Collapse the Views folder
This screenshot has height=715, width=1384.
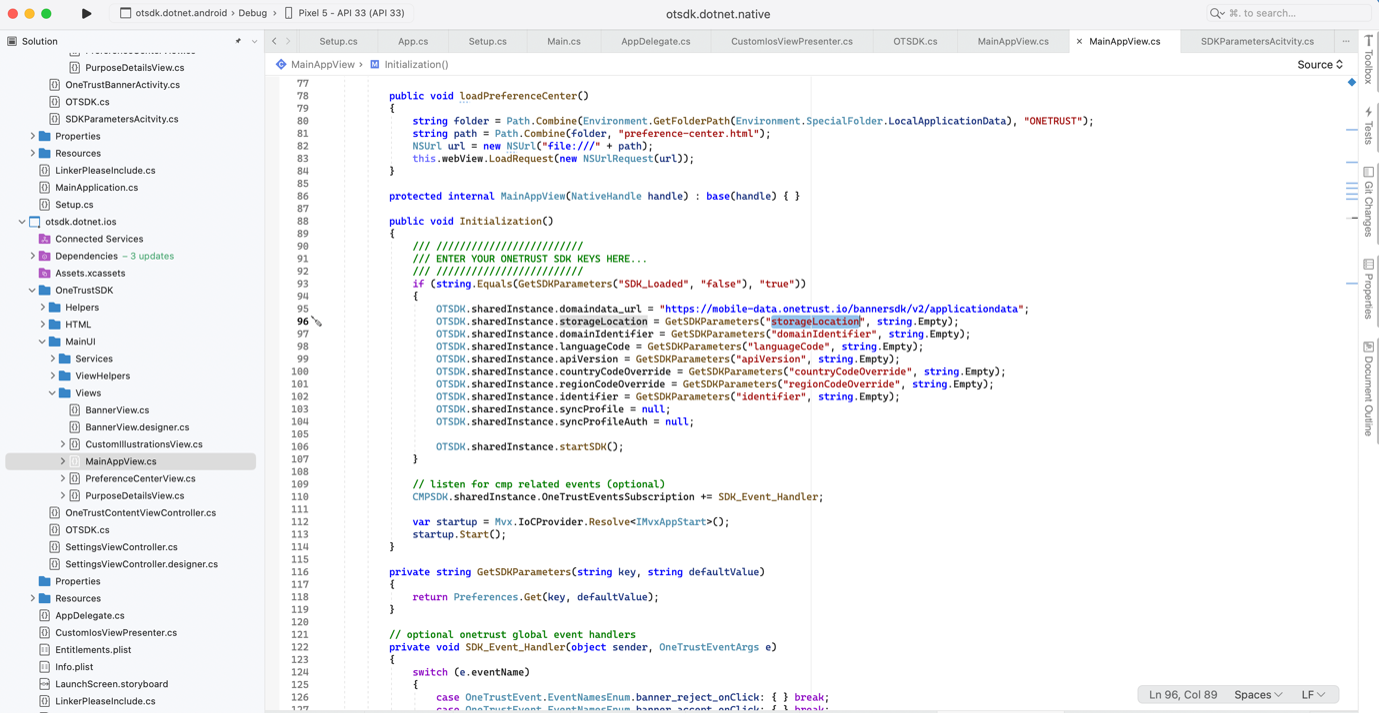point(52,393)
